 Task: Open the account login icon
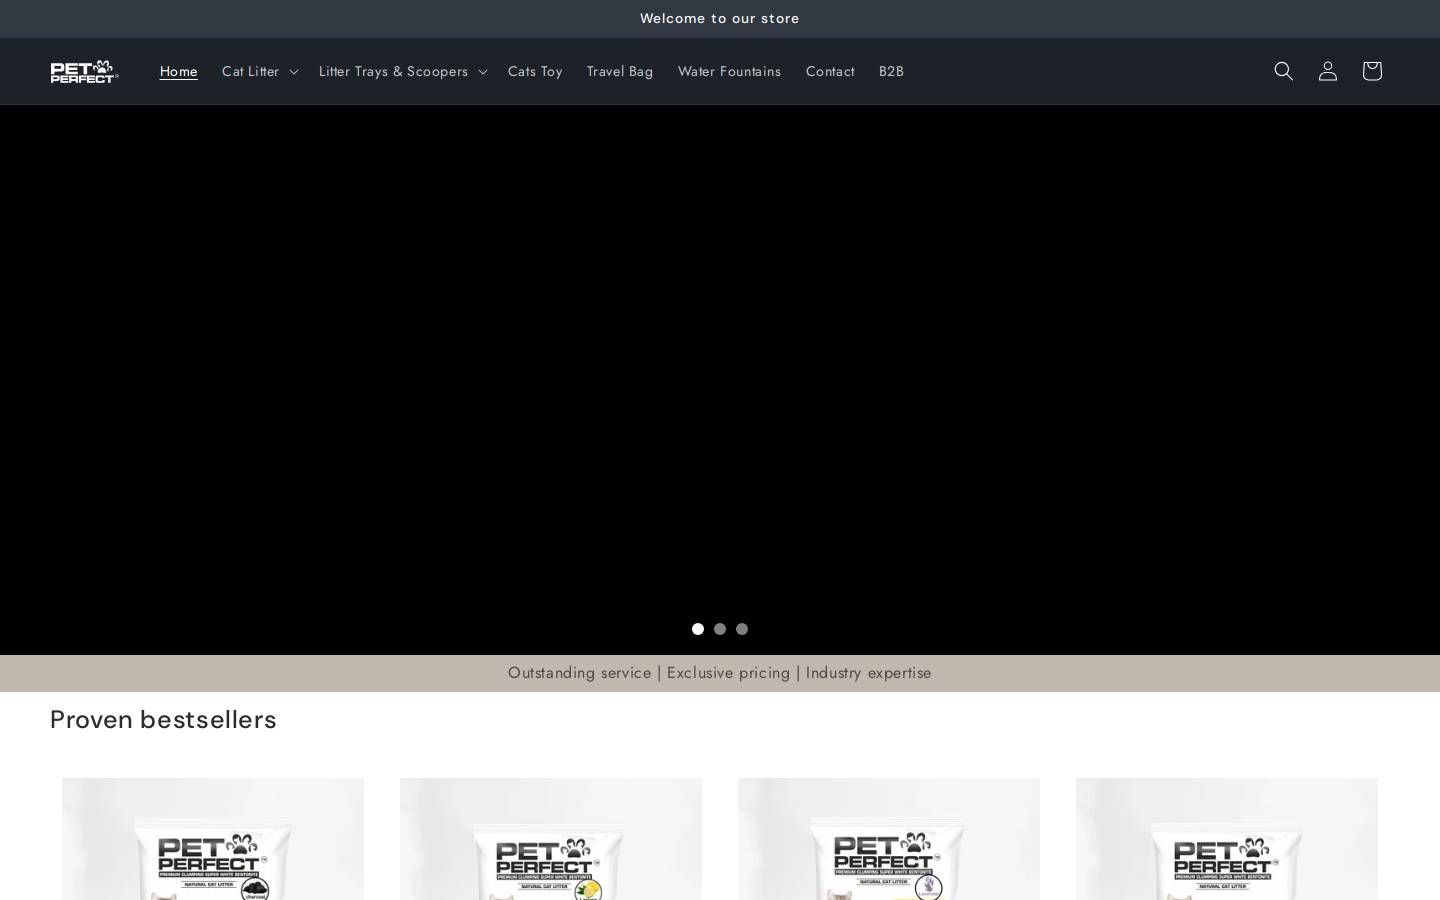[x=1327, y=71]
